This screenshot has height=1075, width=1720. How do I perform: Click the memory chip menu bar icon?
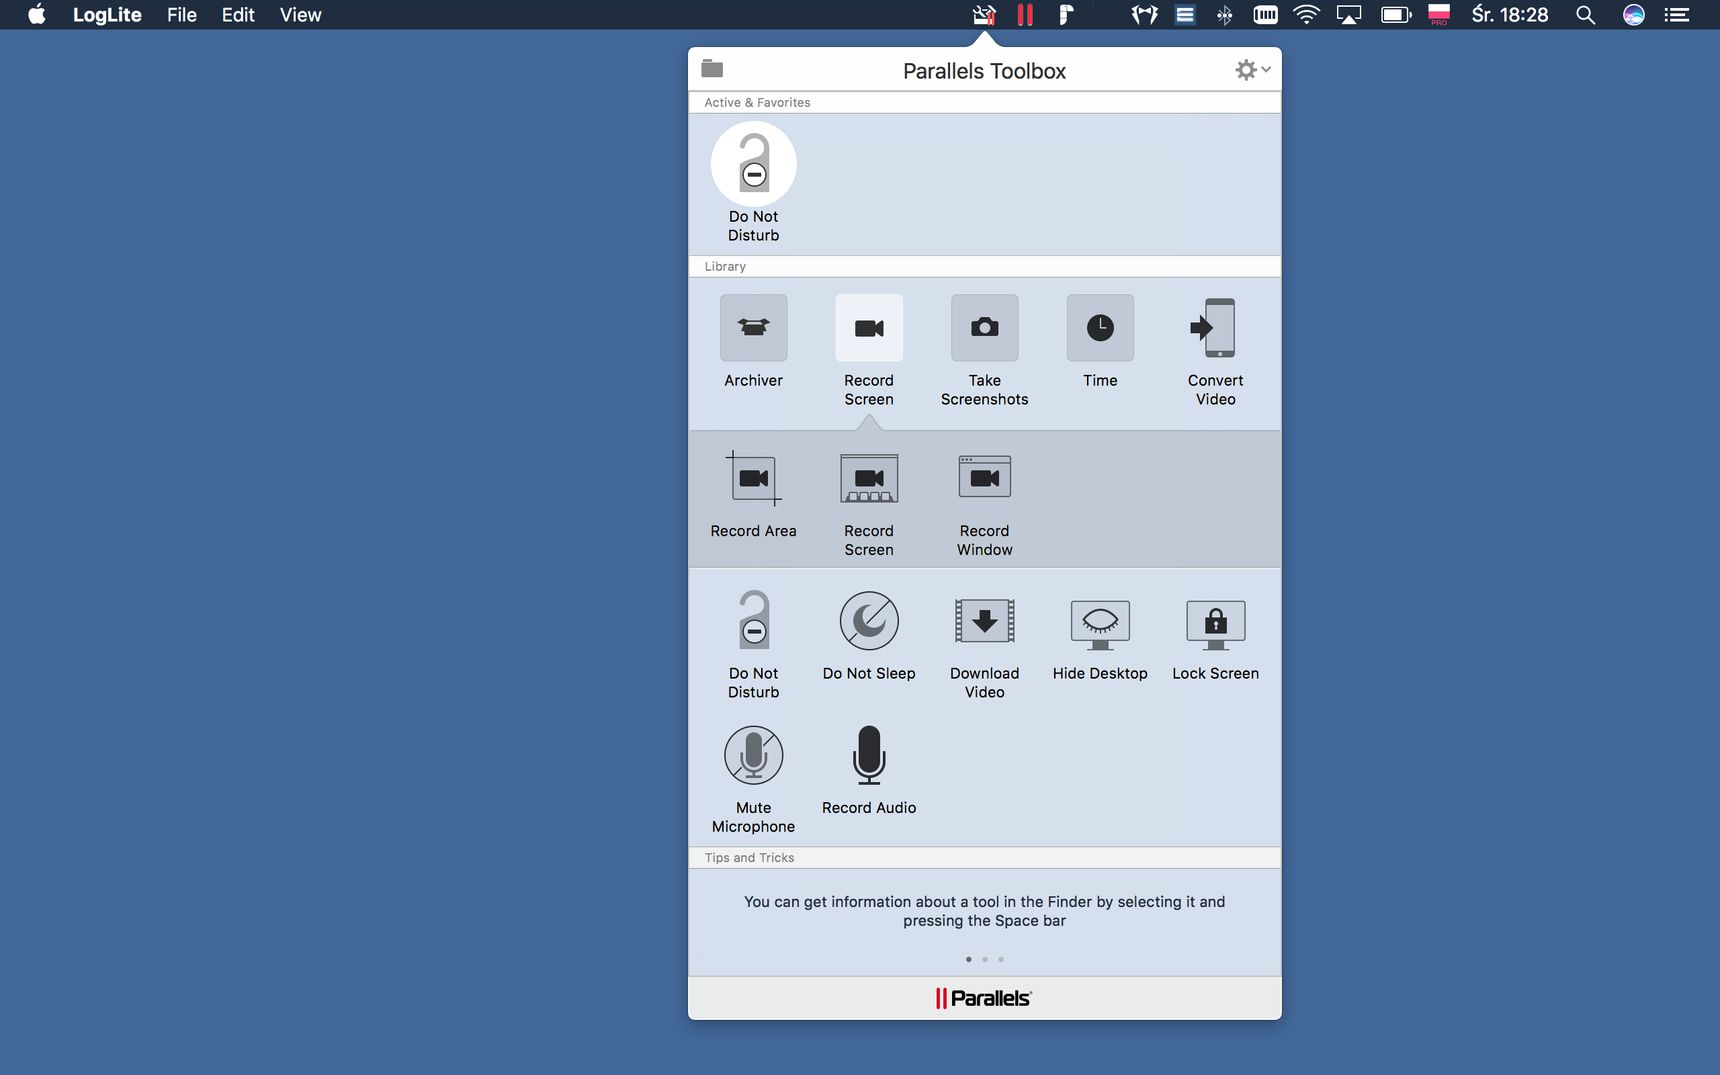[1265, 14]
